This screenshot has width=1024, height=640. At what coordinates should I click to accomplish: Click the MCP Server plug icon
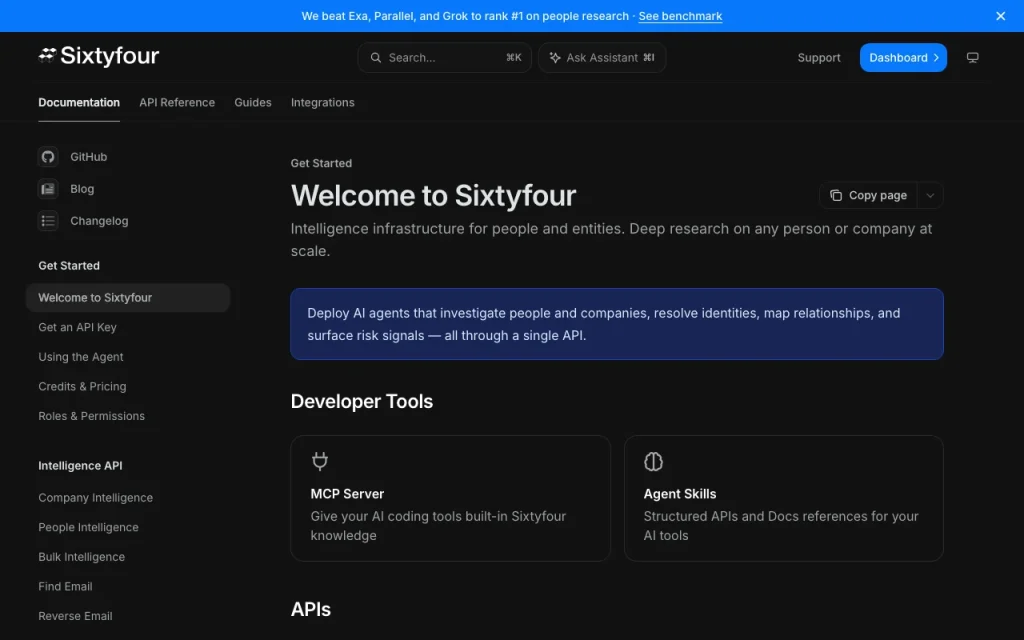319,461
